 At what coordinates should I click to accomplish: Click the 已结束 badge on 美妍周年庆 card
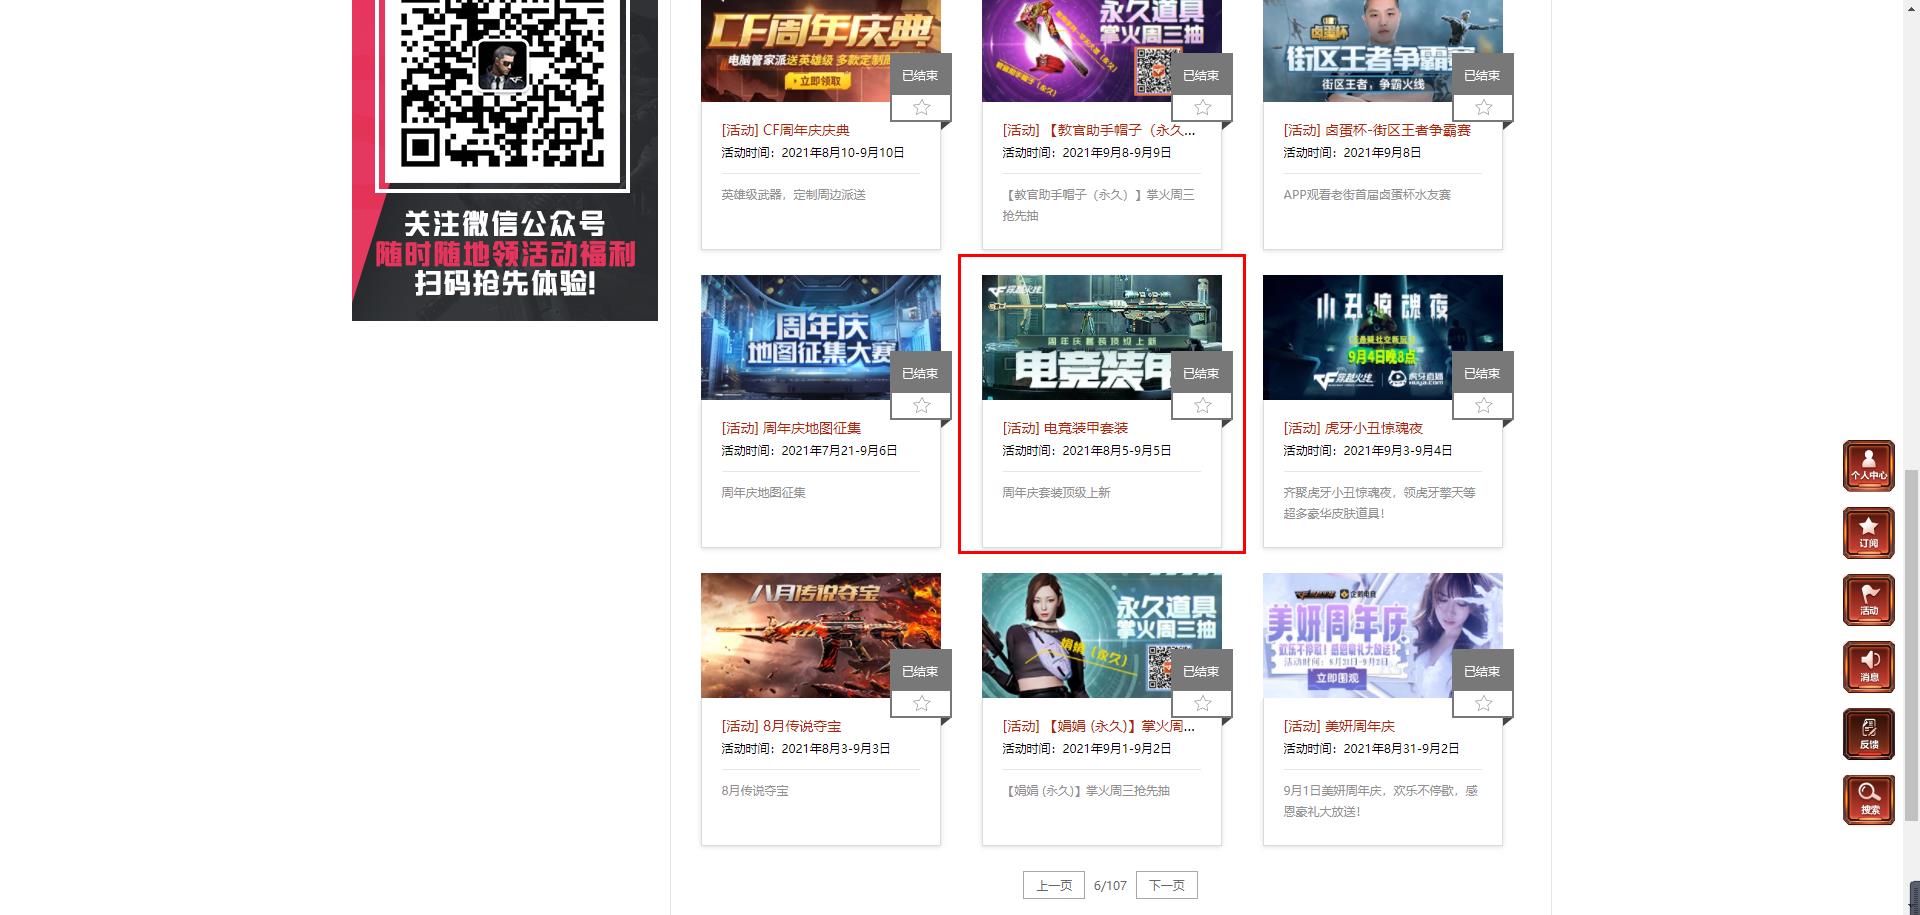pyautogui.click(x=1482, y=671)
